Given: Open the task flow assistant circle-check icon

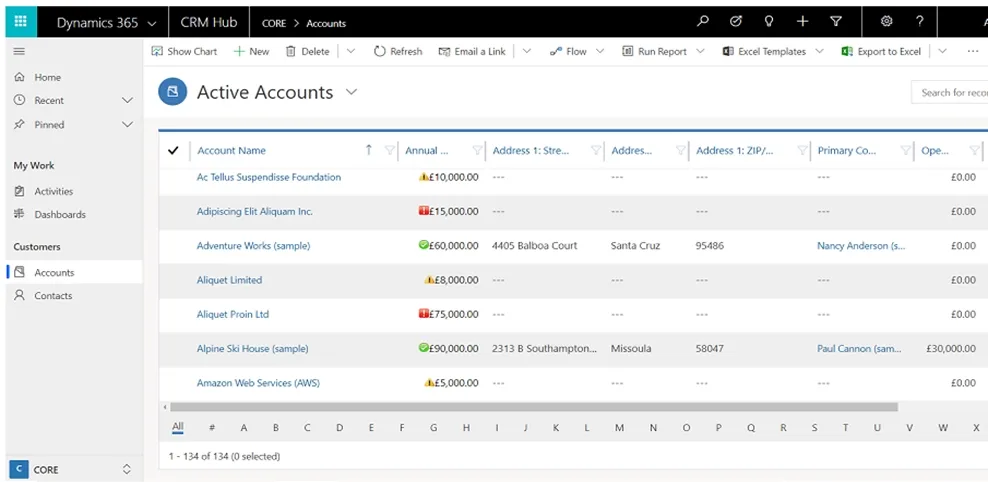Looking at the screenshot, I should tap(735, 21).
